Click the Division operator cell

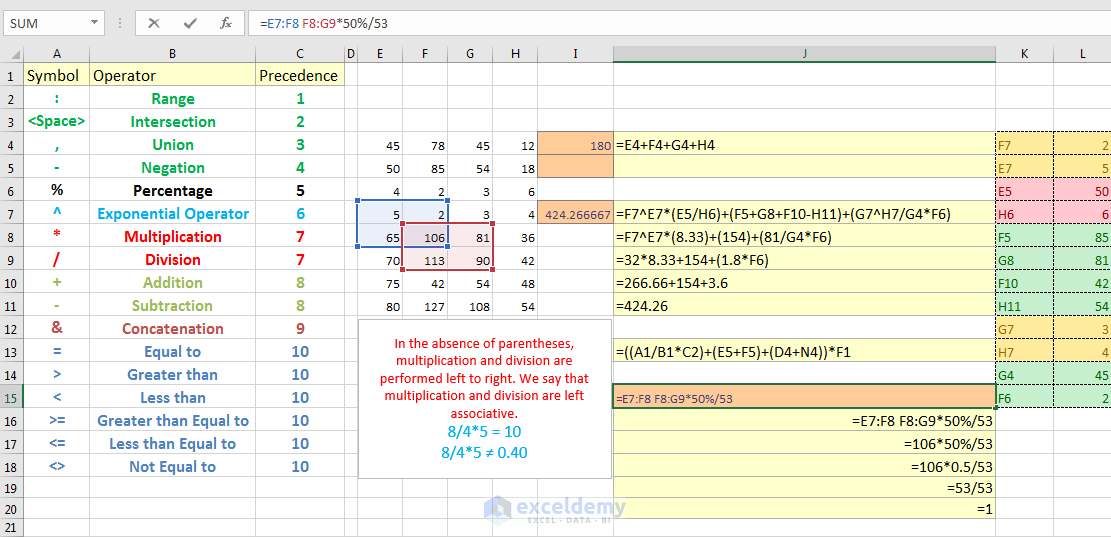(173, 259)
